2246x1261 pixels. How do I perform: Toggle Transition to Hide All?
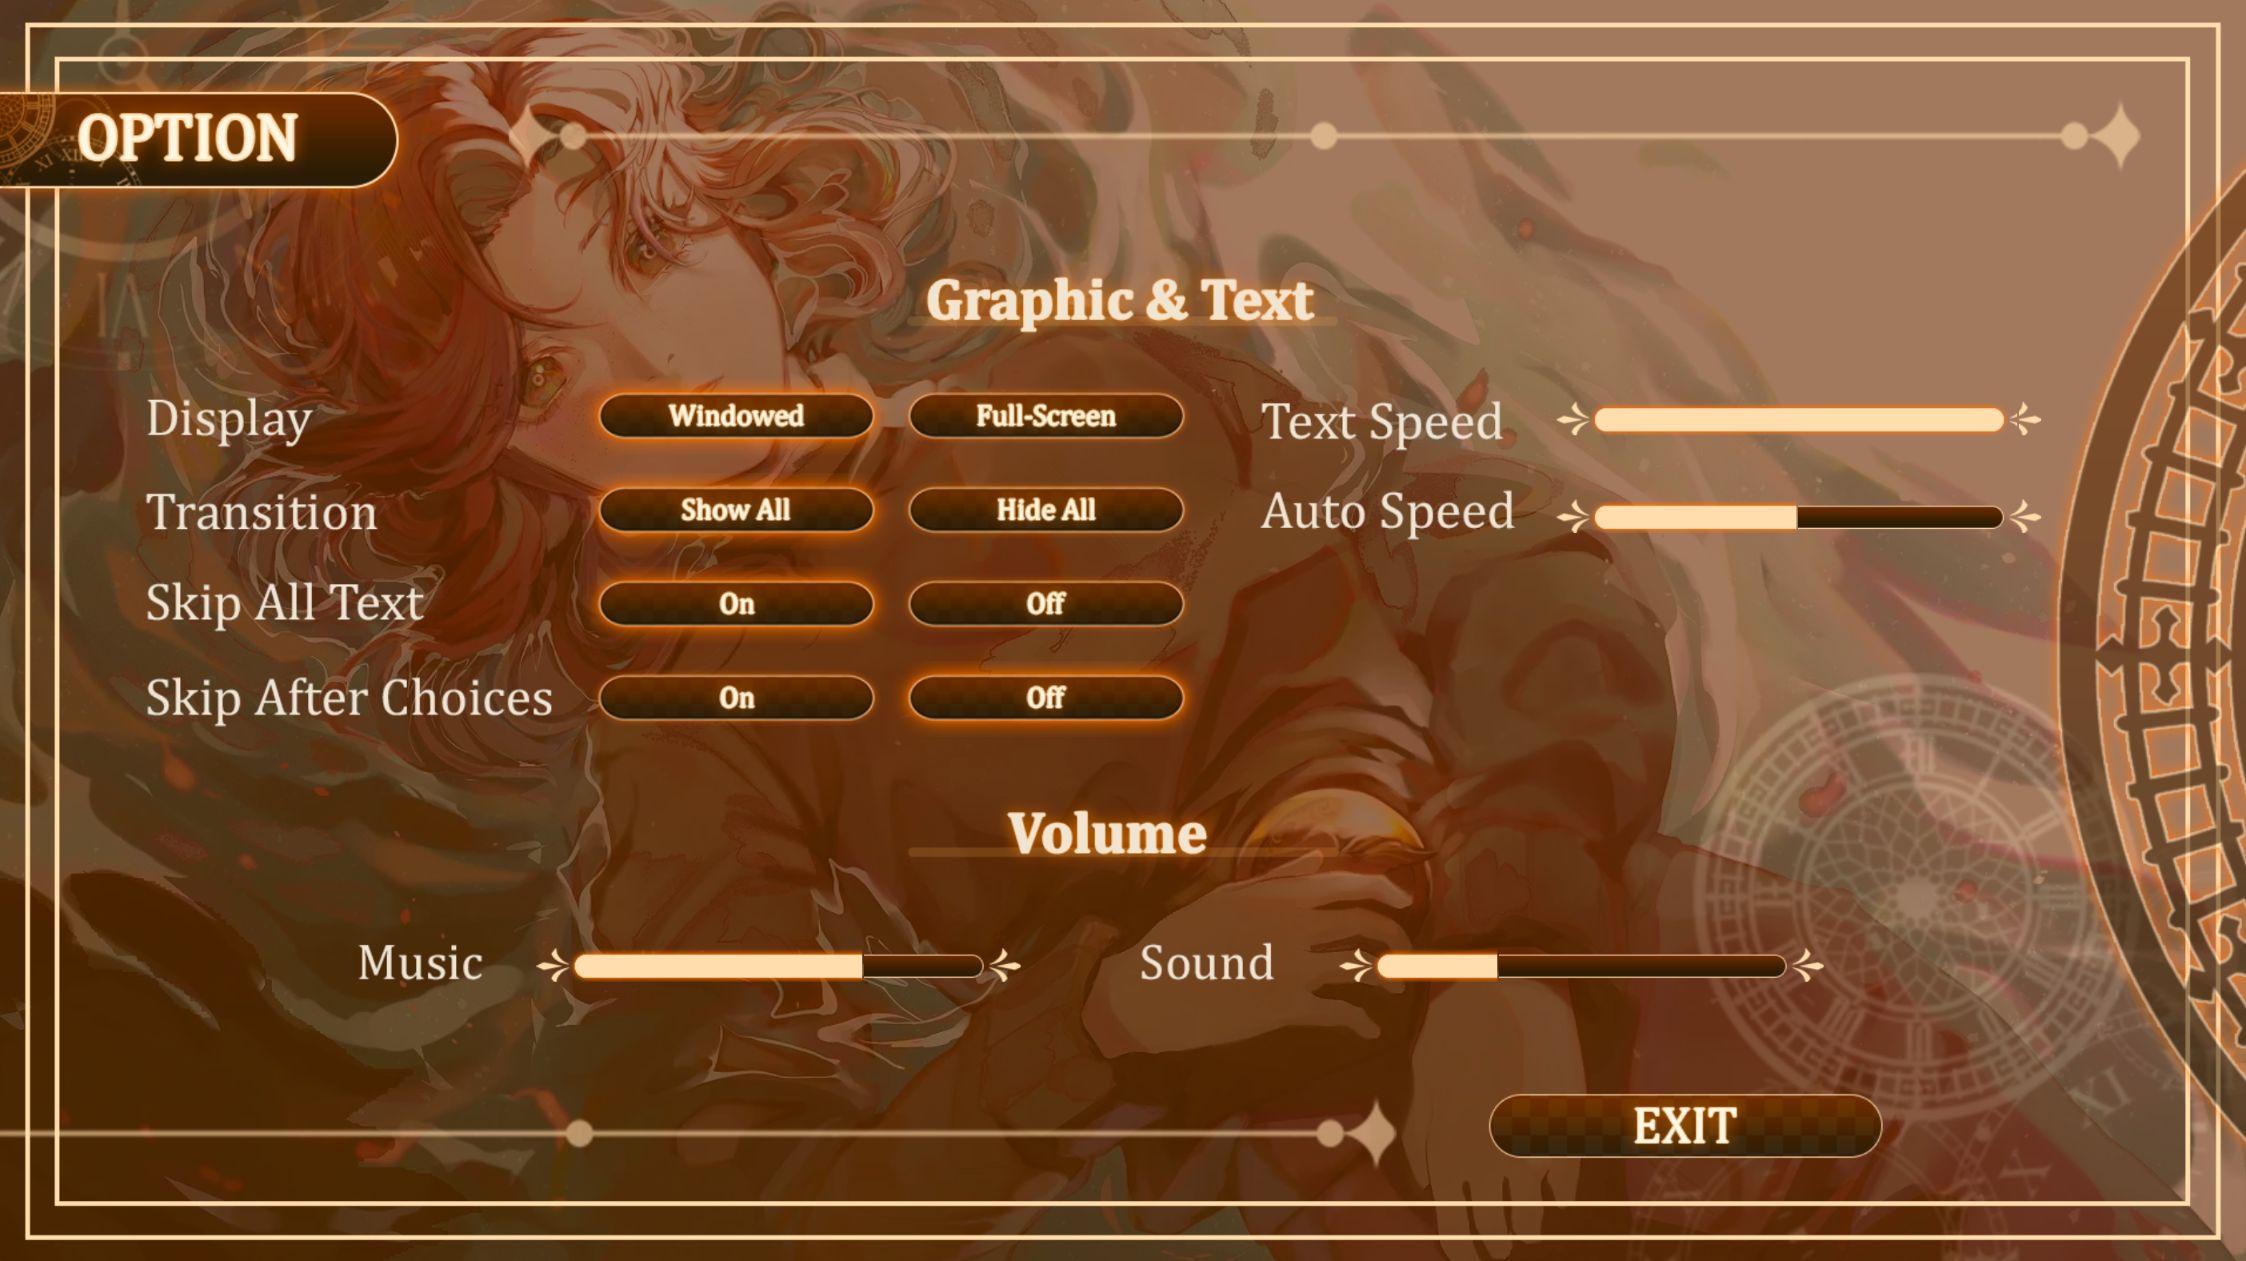click(1044, 509)
